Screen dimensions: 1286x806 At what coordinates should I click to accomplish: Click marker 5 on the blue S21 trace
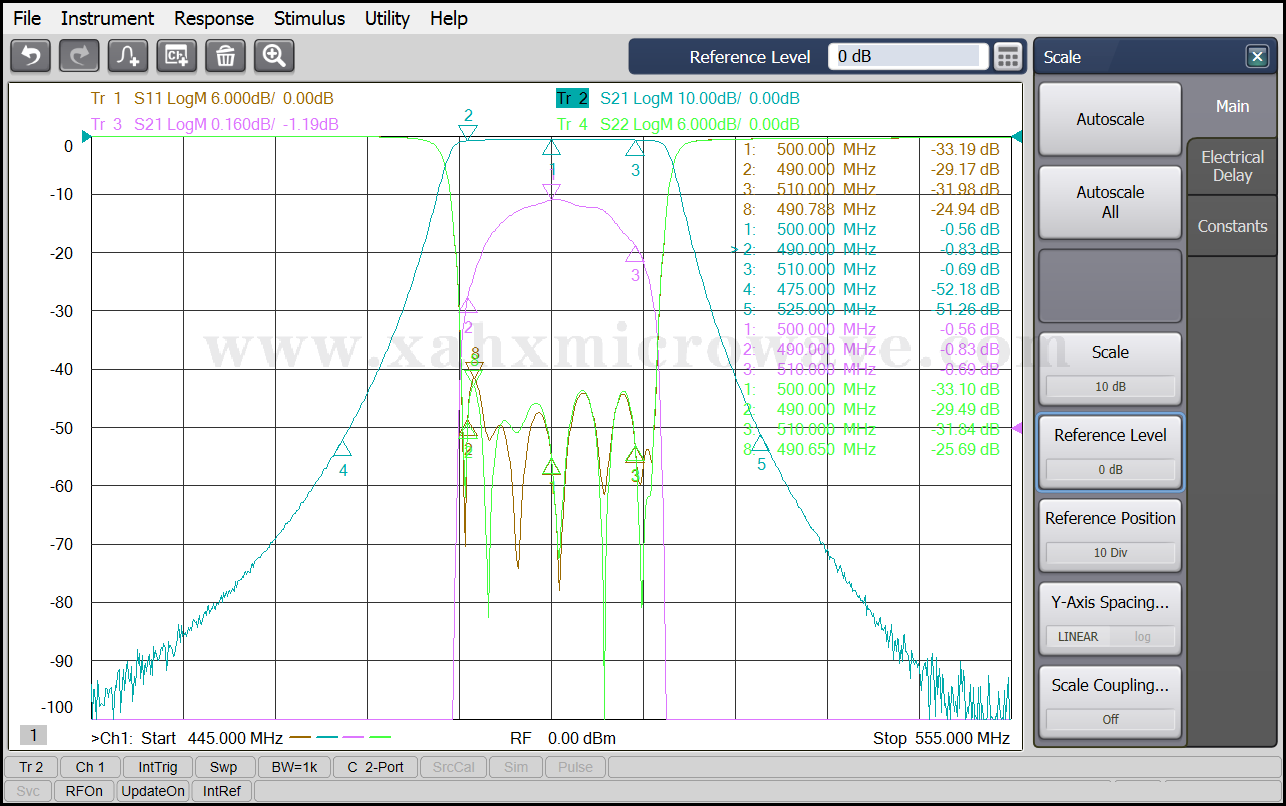click(761, 444)
